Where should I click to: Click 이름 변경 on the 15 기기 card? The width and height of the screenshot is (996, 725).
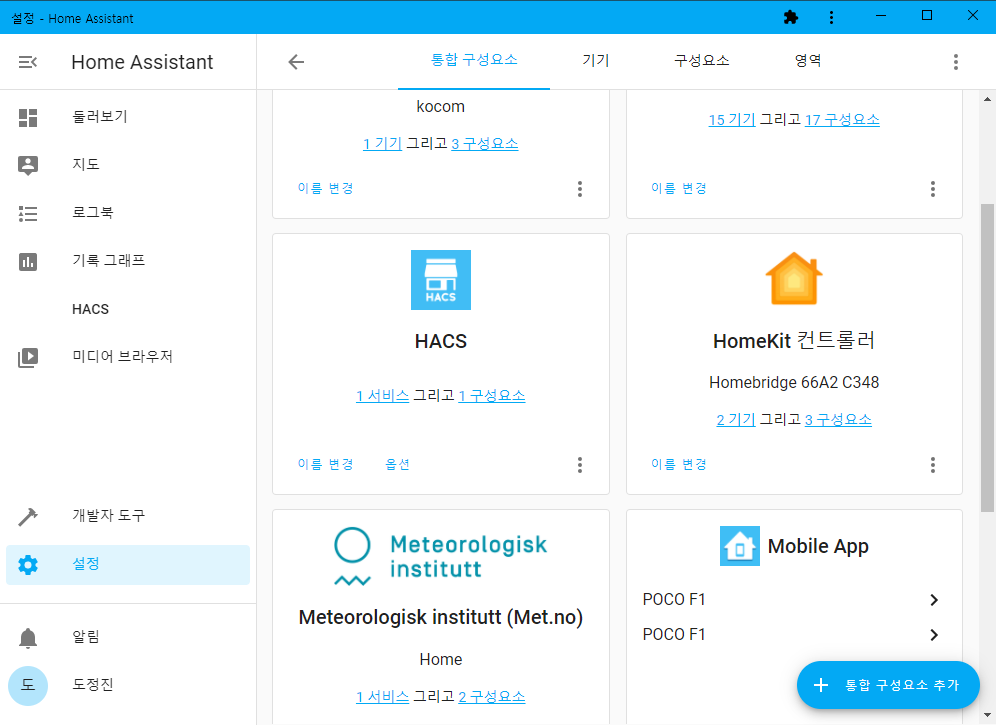(x=678, y=189)
